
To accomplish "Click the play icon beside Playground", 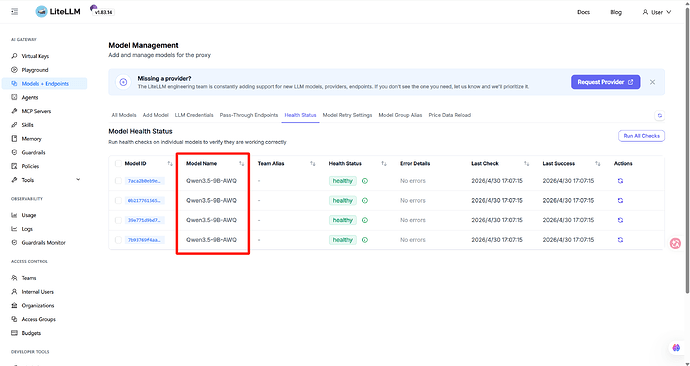I will (x=14, y=70).
